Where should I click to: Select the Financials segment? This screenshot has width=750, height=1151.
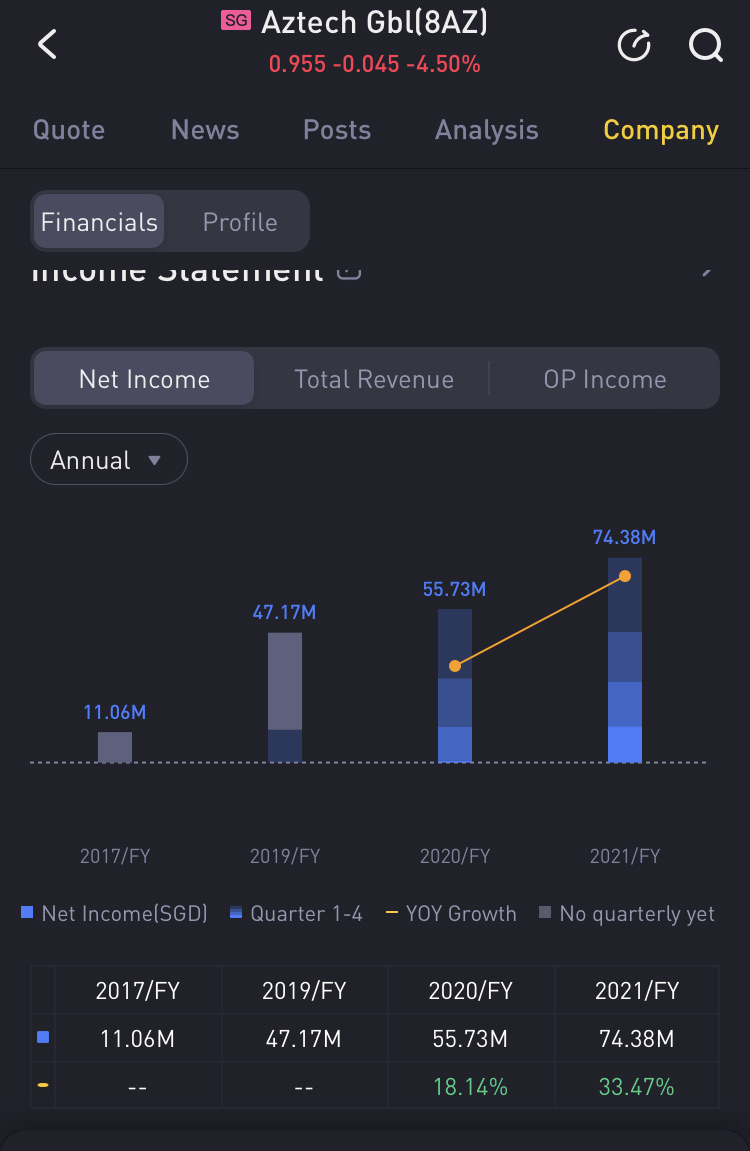[x=99, y=222]
